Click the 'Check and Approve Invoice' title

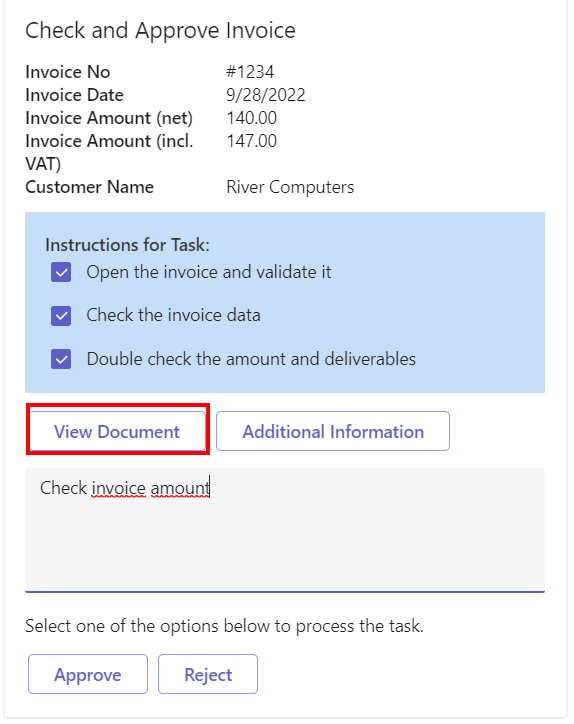click(160, 31)
